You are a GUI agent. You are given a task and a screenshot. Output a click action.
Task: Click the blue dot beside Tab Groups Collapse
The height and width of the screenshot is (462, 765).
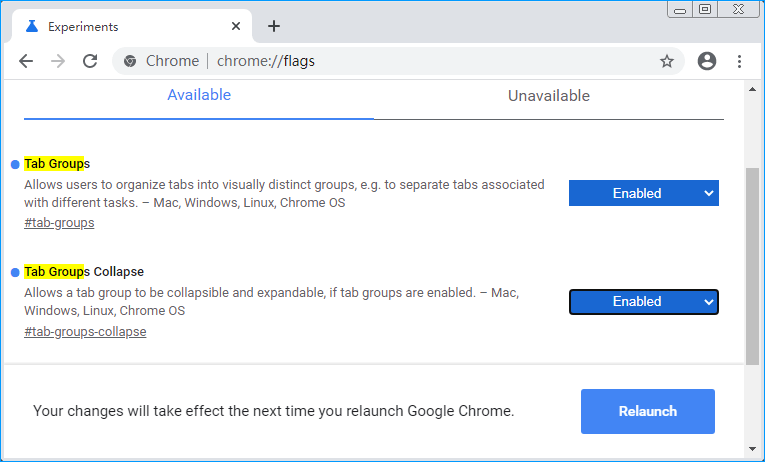click(x=15, y=272)
